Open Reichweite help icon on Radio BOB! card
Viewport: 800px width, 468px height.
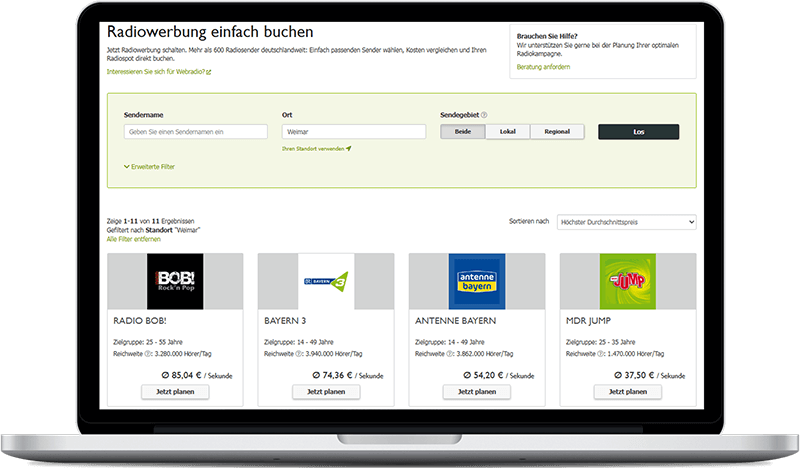pyautogui.click(x=148, y=354)
